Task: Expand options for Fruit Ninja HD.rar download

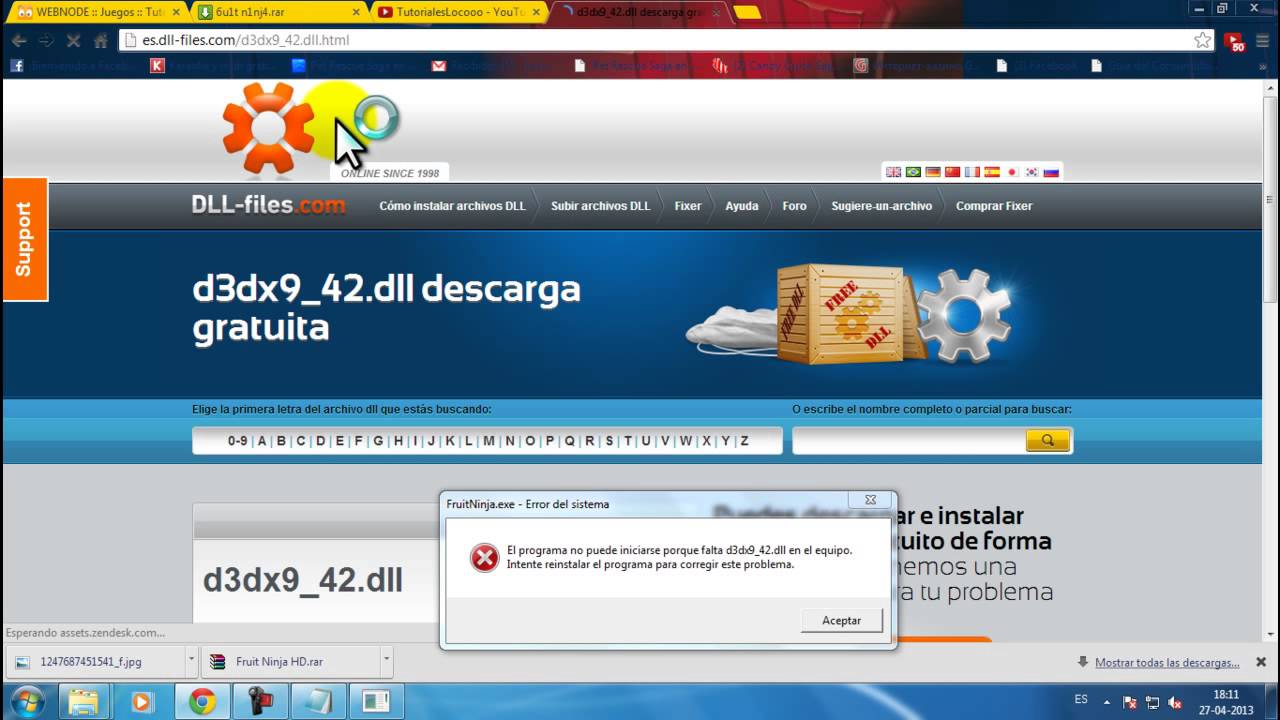Action: click(386, 661)
